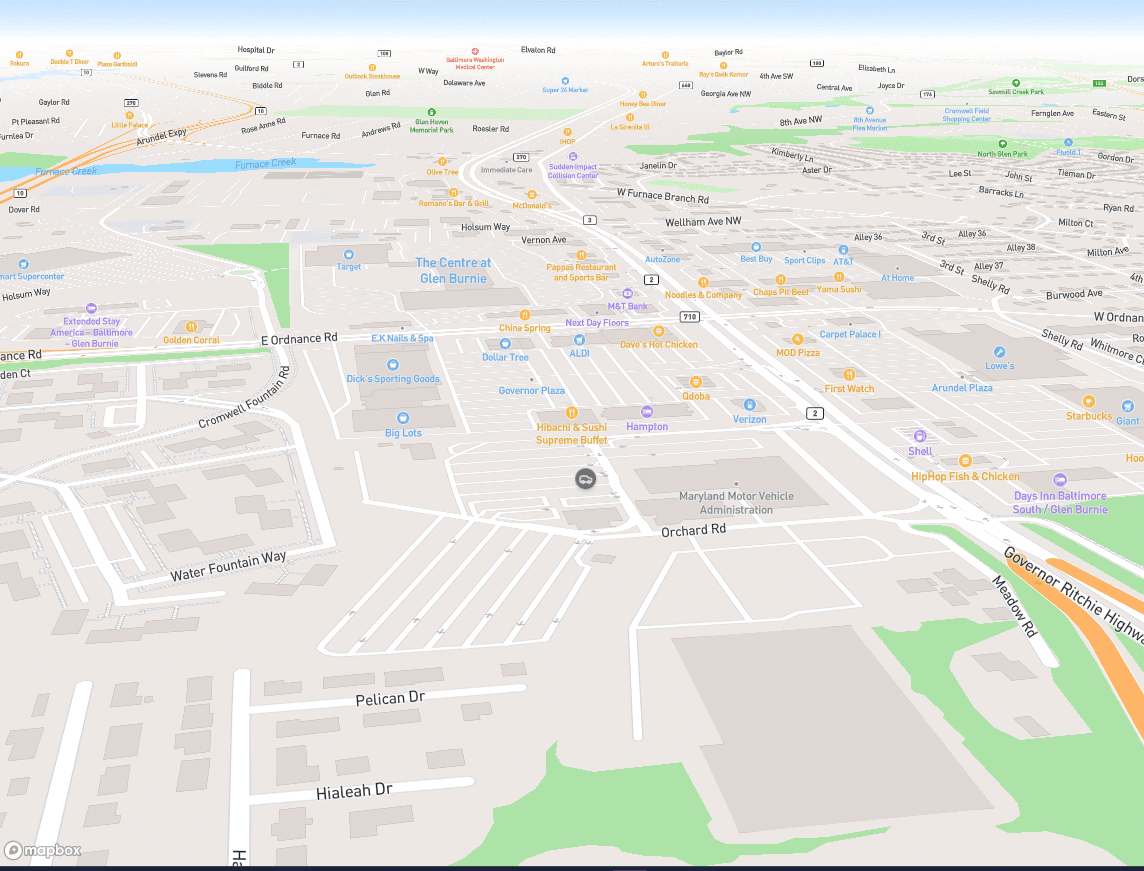Click the Arundel Expy road label
The width and height of the screenshot is (1144, 871).
161,136
